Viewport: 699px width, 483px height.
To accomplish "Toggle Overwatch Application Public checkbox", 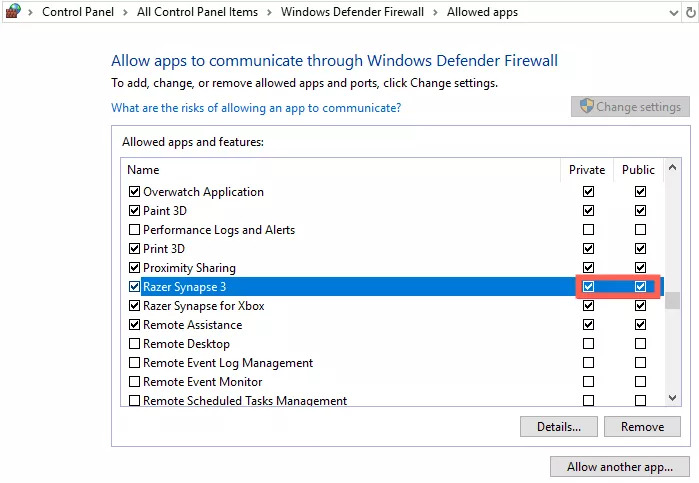I will tap(641, 191).
